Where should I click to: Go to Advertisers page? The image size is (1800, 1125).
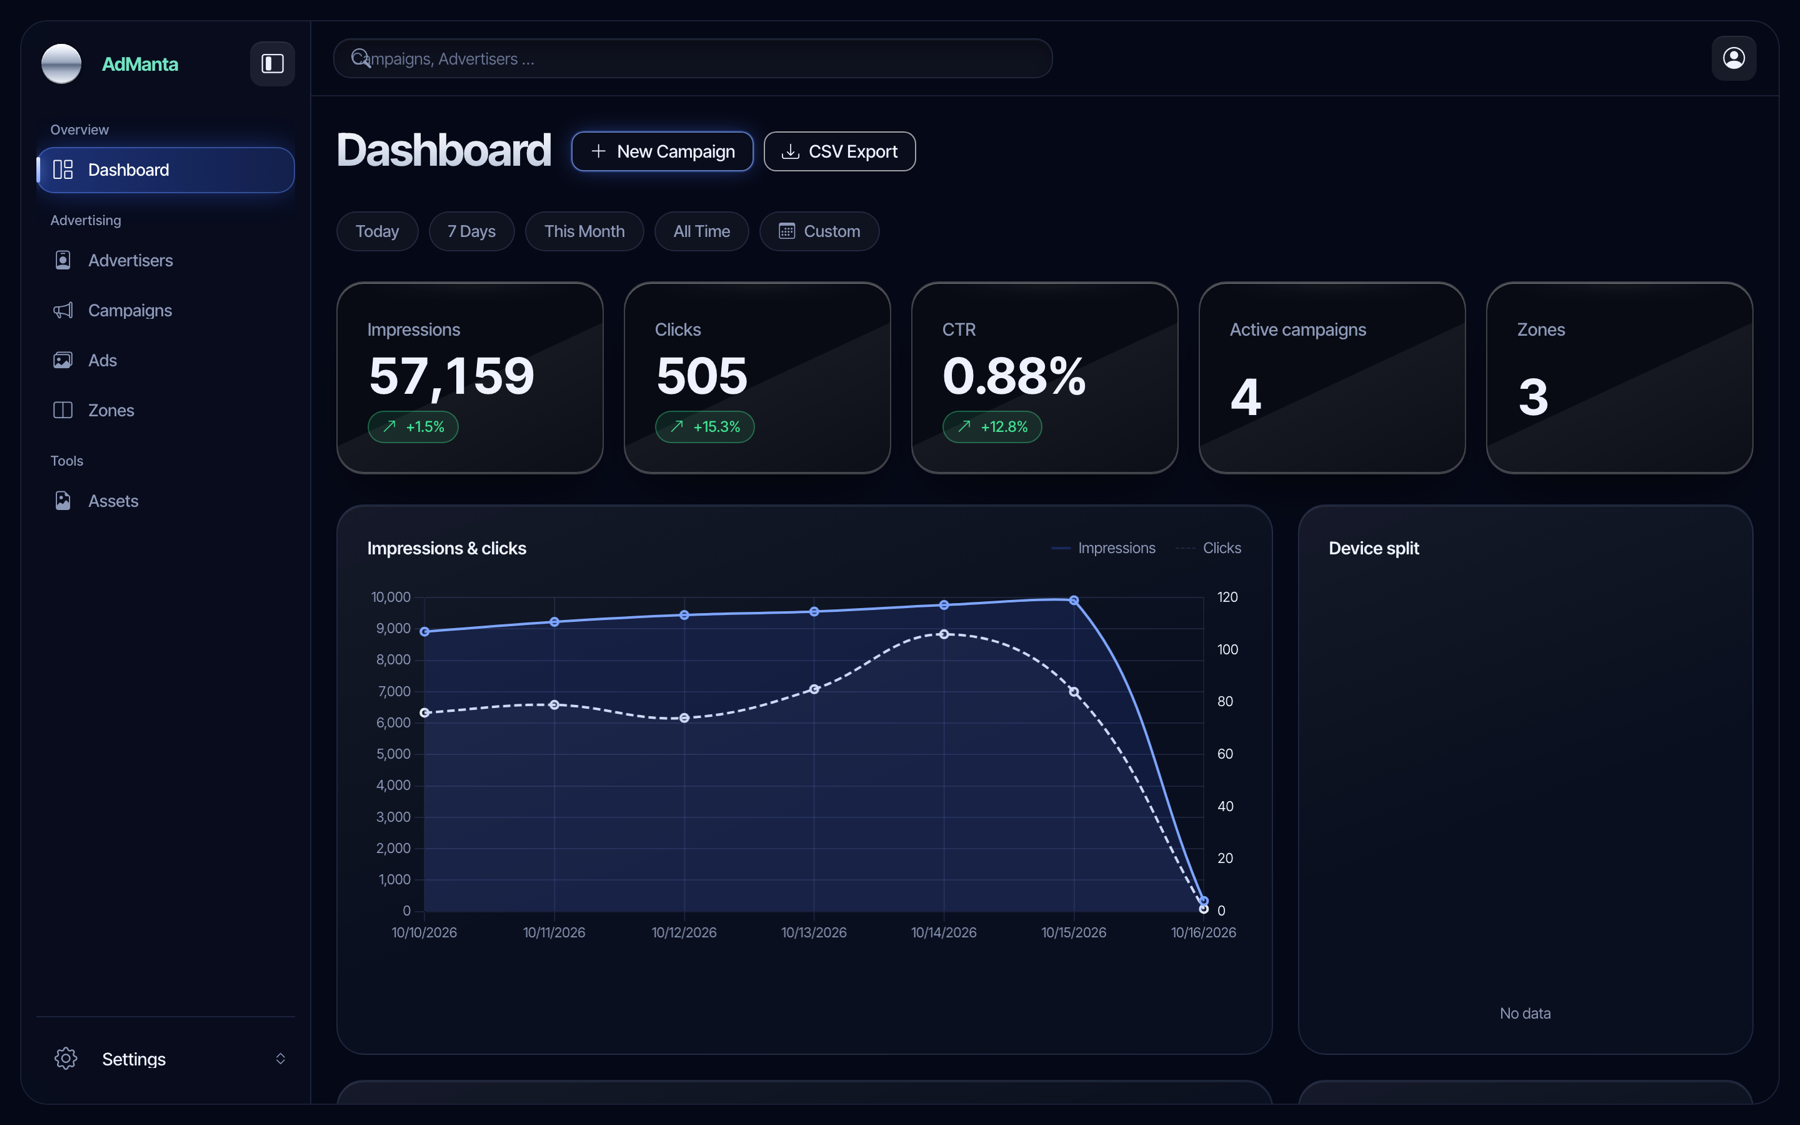click(x=166, y=260)
